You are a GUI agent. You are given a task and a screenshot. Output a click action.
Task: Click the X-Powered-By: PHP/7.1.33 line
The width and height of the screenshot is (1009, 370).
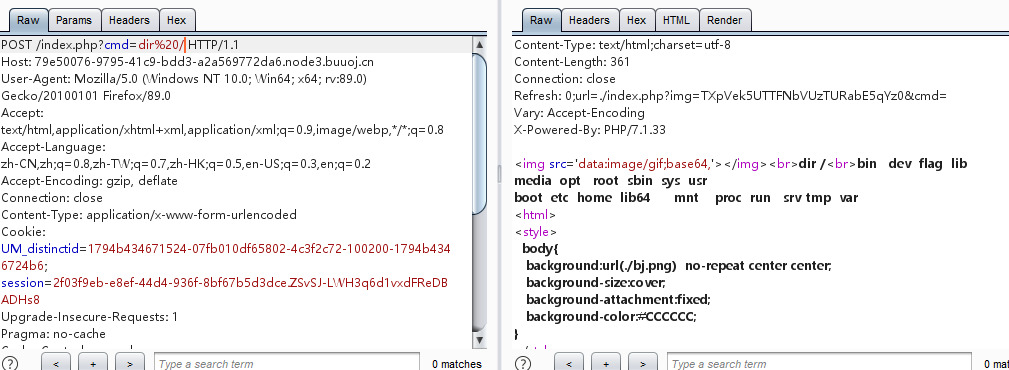point(590,129)
